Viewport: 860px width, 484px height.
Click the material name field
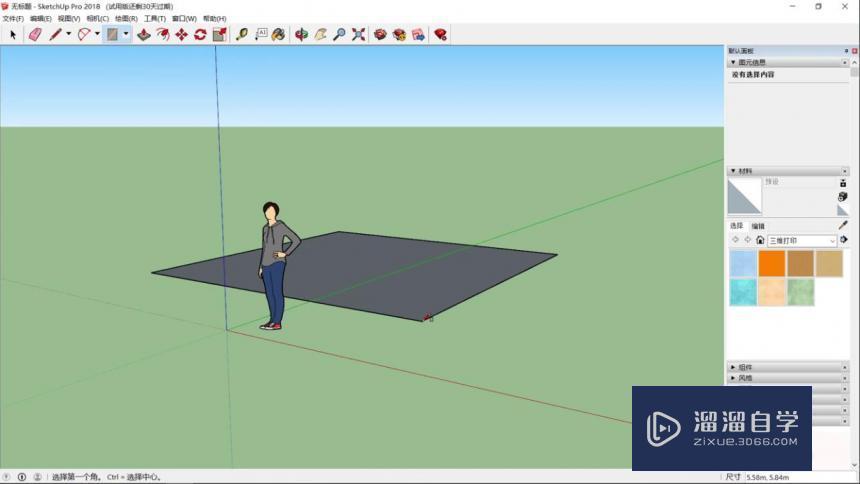click(800, 182)
